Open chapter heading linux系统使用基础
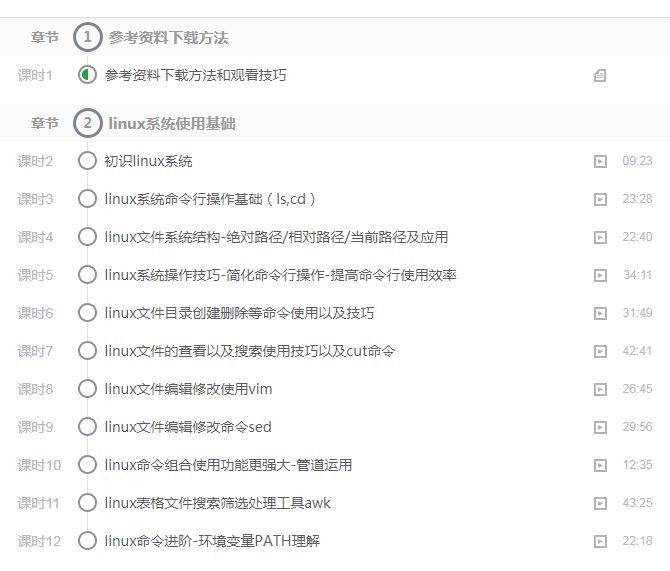This screenshot has width=670, height=571. [172, 124]
